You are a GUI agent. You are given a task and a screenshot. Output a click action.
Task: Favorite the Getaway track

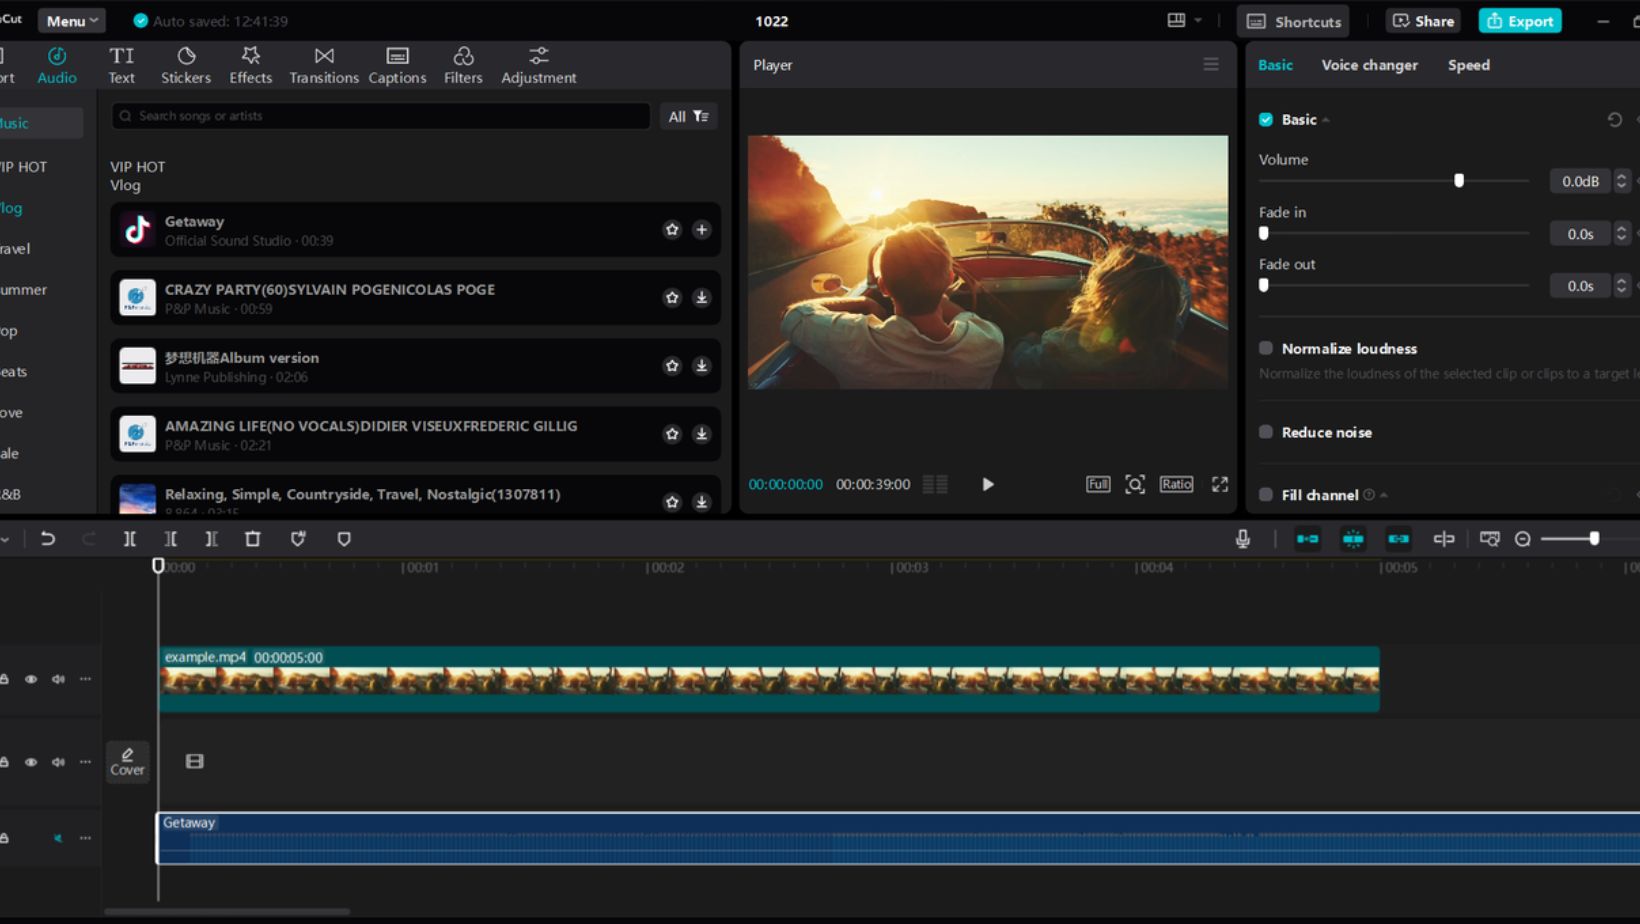[672, 230]
